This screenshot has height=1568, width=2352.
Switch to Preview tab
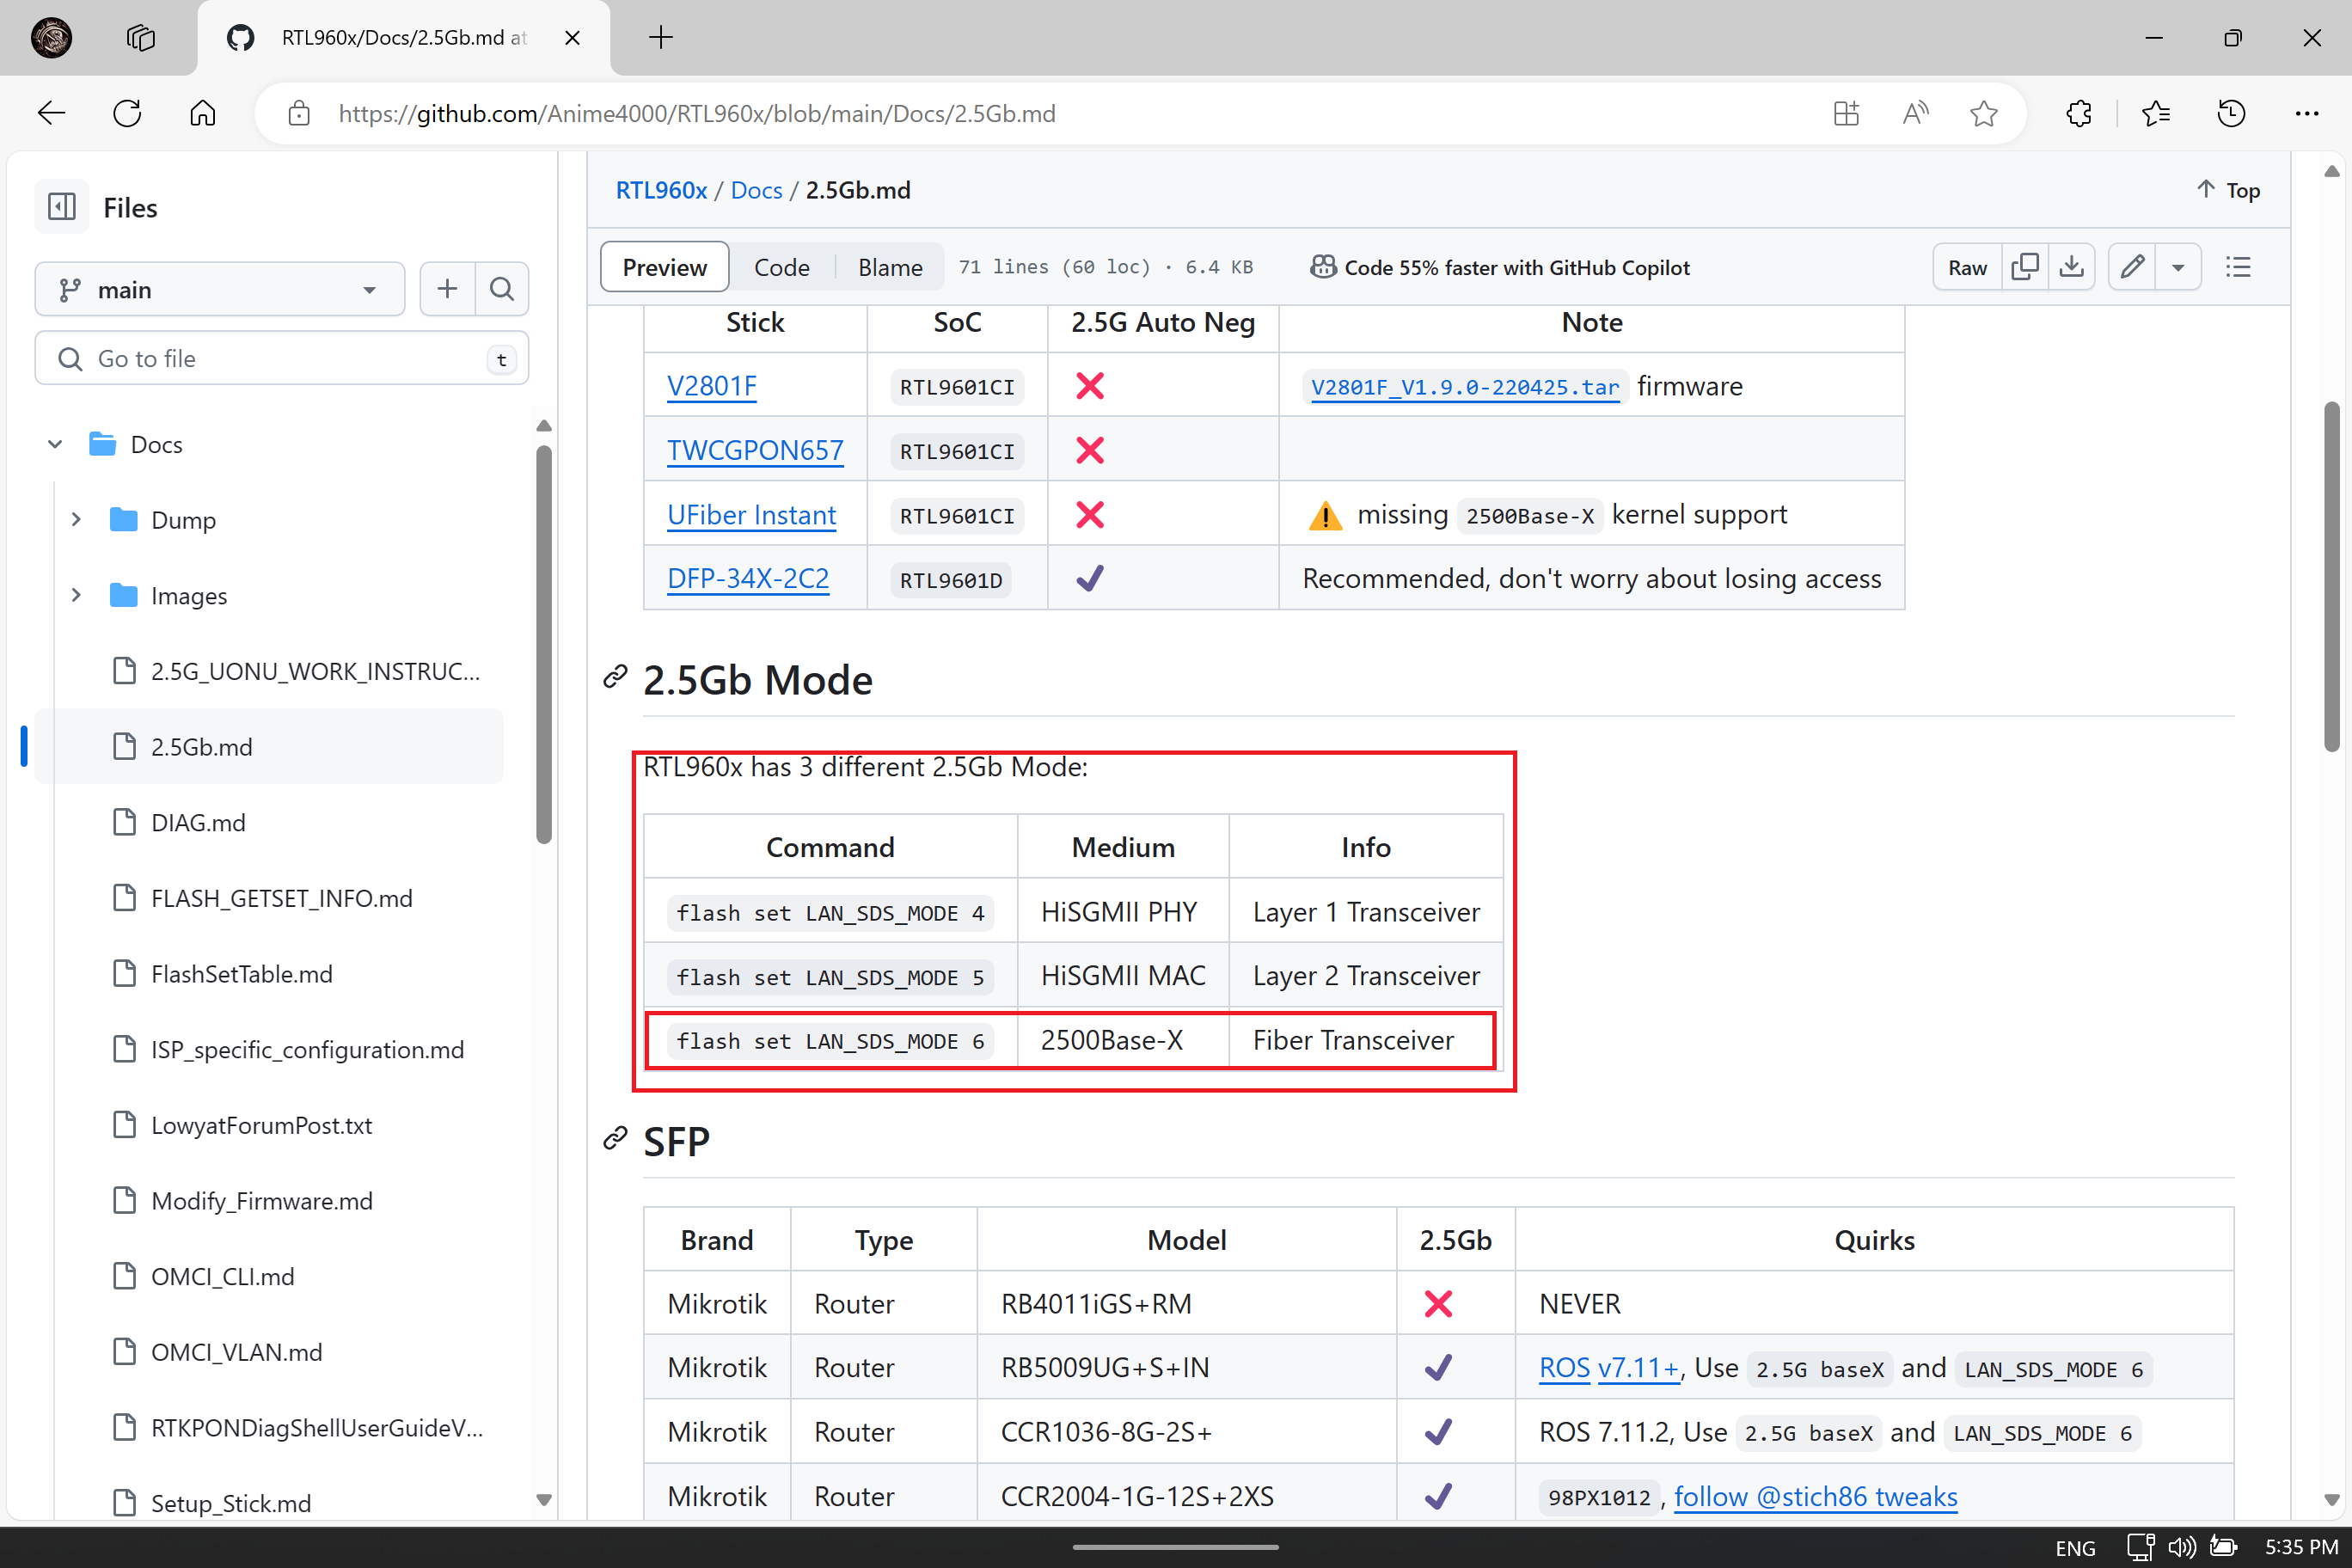pos(664,267)
